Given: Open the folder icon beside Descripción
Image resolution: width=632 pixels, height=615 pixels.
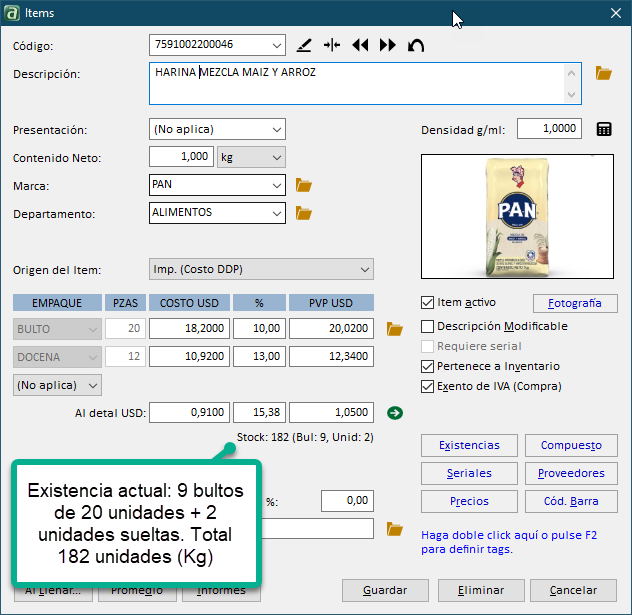Looking at the screenshot, I should tap(603, 73).
